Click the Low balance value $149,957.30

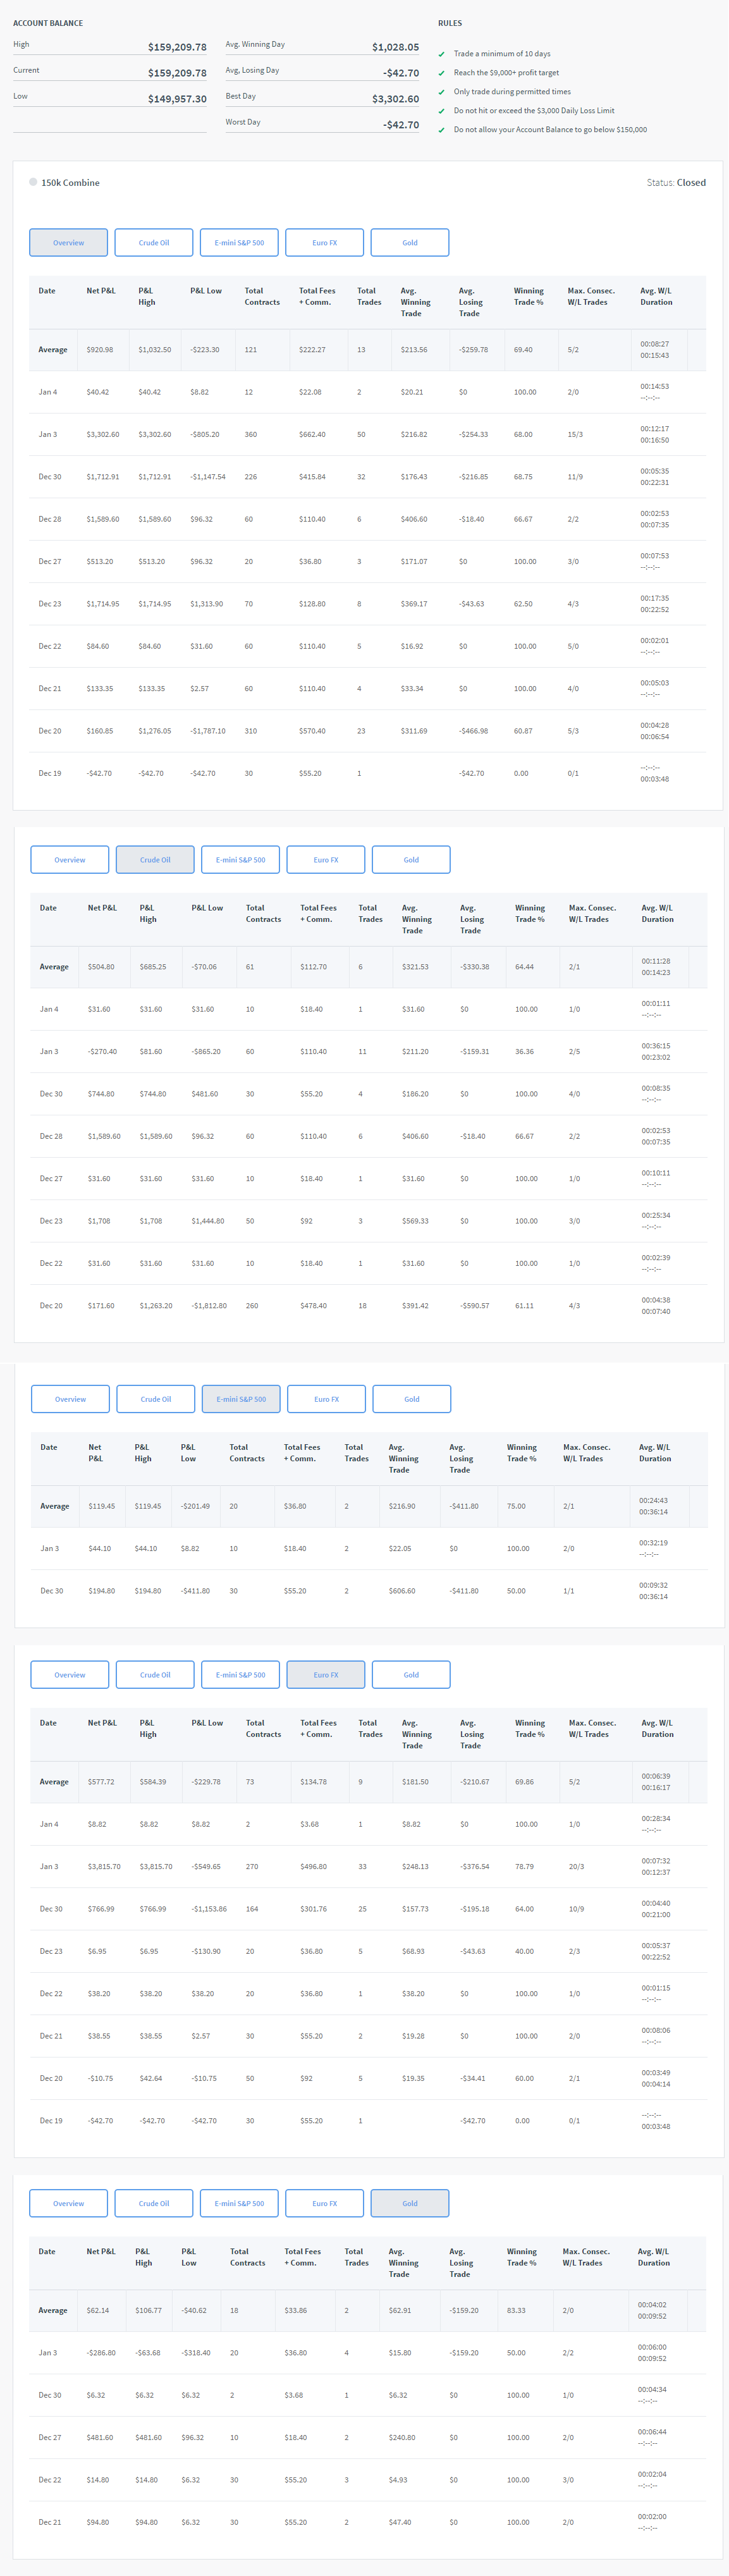177,99
